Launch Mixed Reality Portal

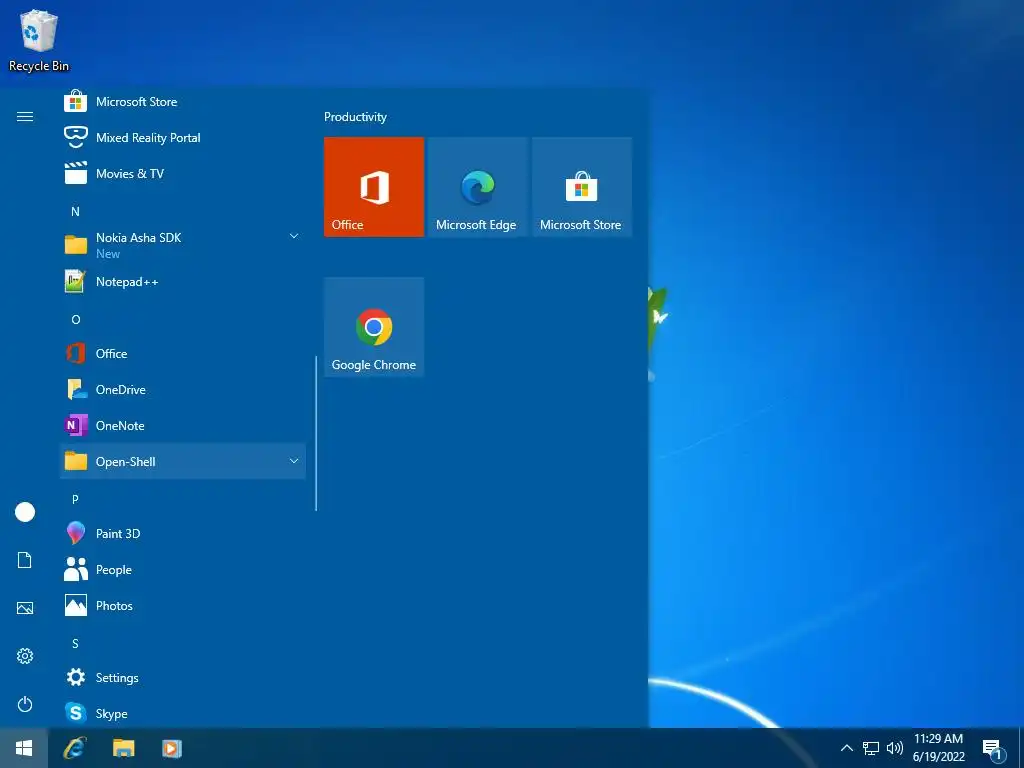(183, 138)
